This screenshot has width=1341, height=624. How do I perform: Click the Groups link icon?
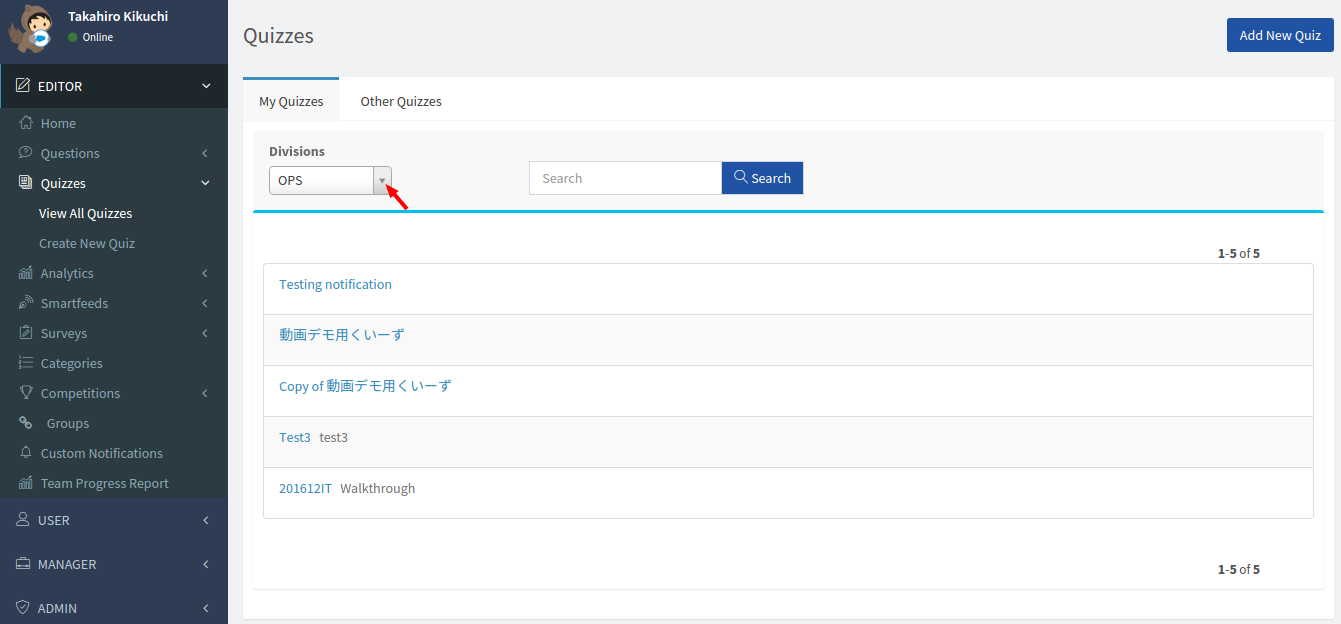26,423
